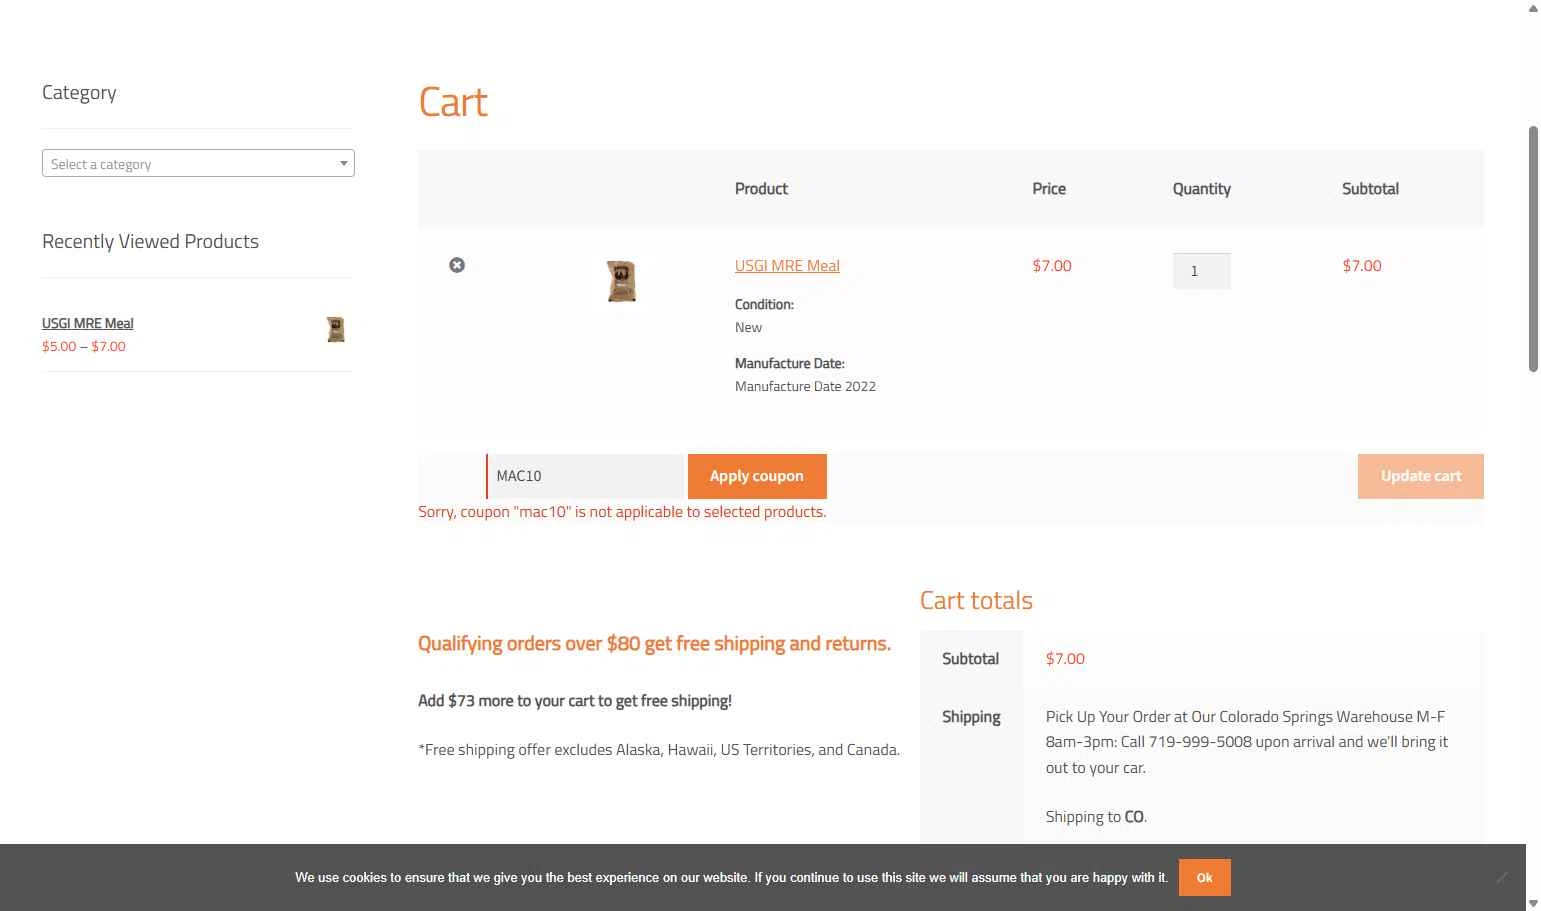Click the Add $73 more message
The image size is (1541, 911).
[x=575, y=700]
